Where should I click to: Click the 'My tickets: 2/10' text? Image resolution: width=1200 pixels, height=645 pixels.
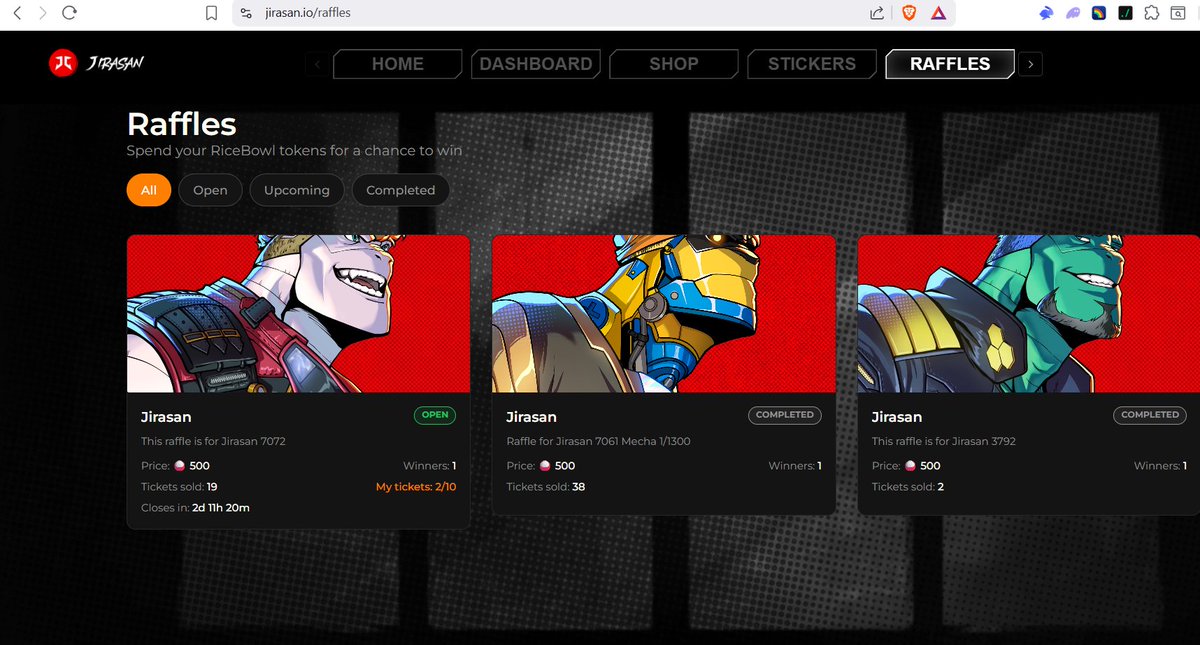click(416, 487)
